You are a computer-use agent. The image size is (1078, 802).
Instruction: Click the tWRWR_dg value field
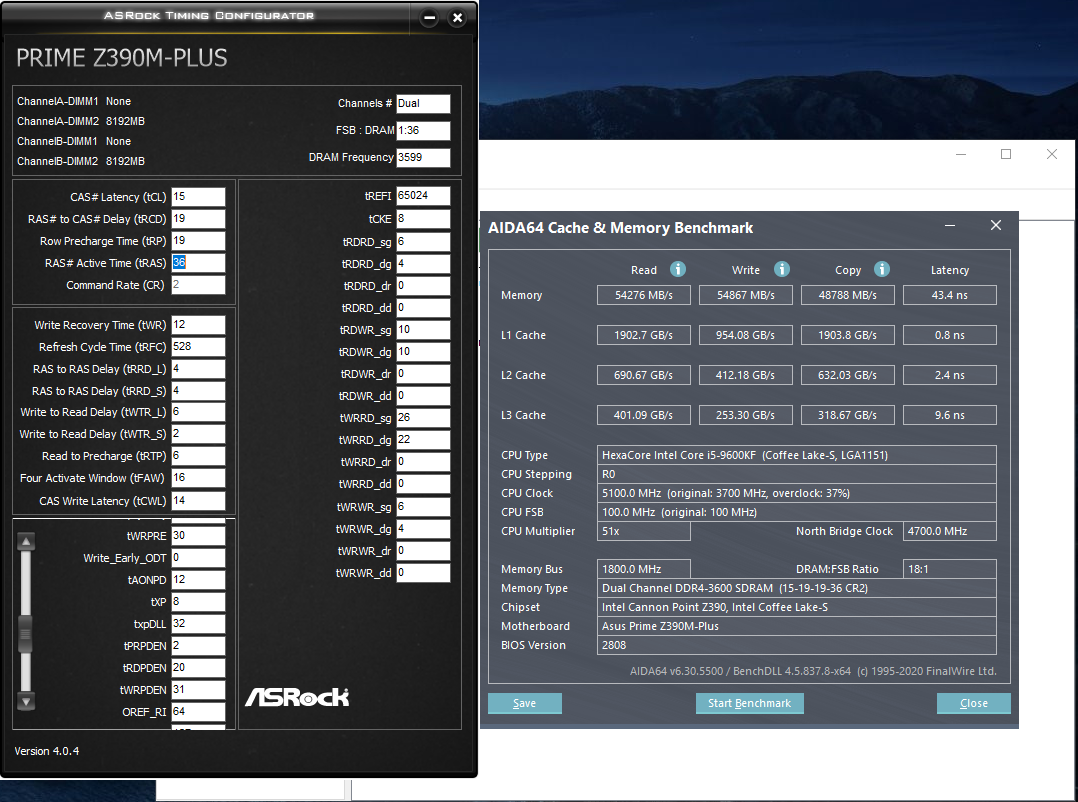point(423,528)
